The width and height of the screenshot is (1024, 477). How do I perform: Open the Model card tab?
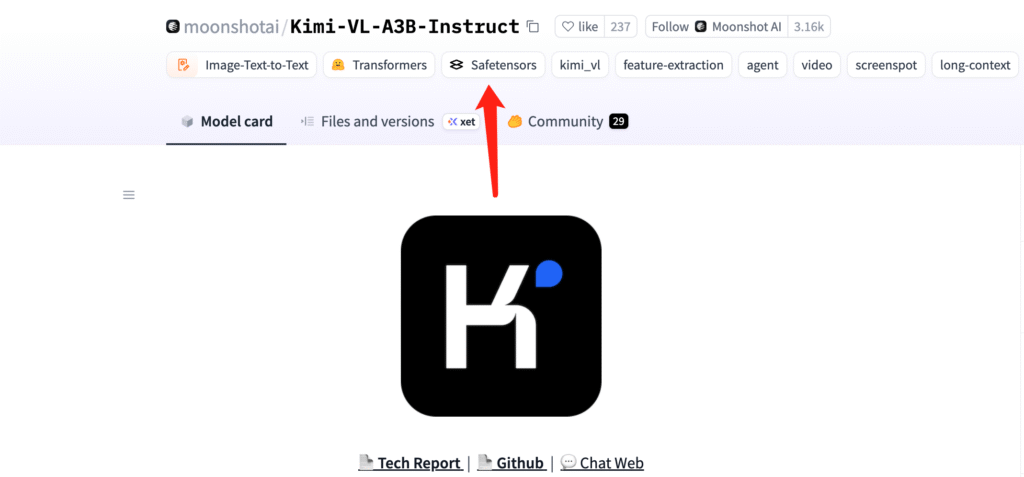point(226,122)
